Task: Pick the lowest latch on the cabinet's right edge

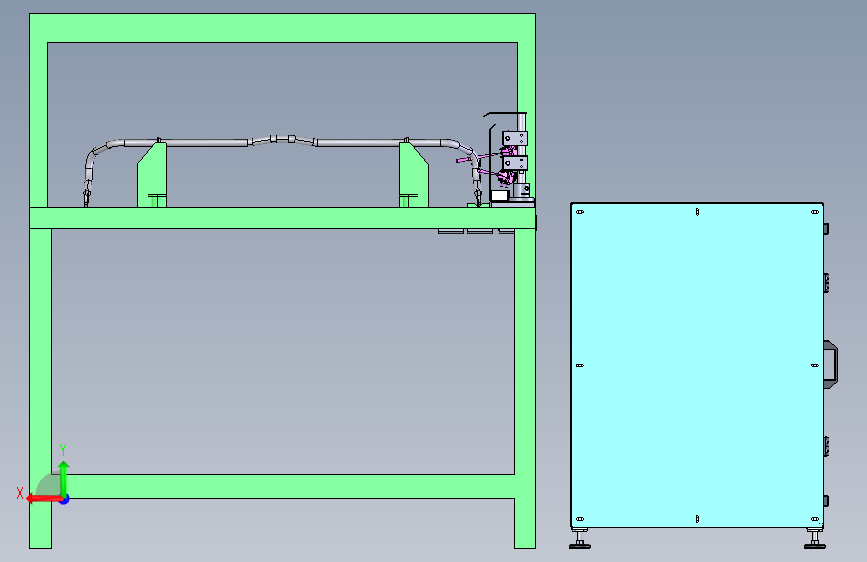Action: tap(826, 501)
